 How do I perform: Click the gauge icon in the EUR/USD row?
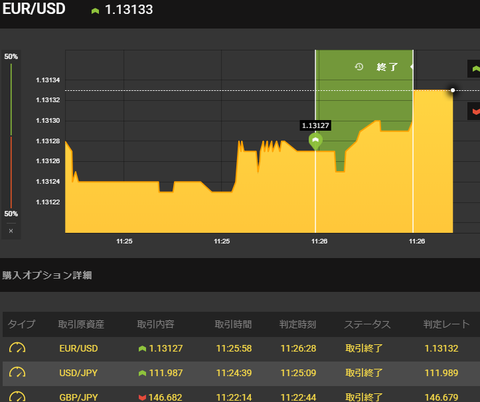[17, 348]
